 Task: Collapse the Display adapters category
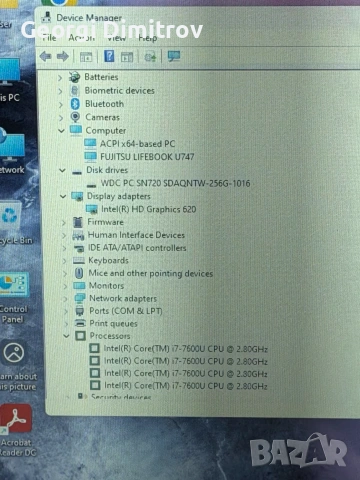tap(63, 196)
